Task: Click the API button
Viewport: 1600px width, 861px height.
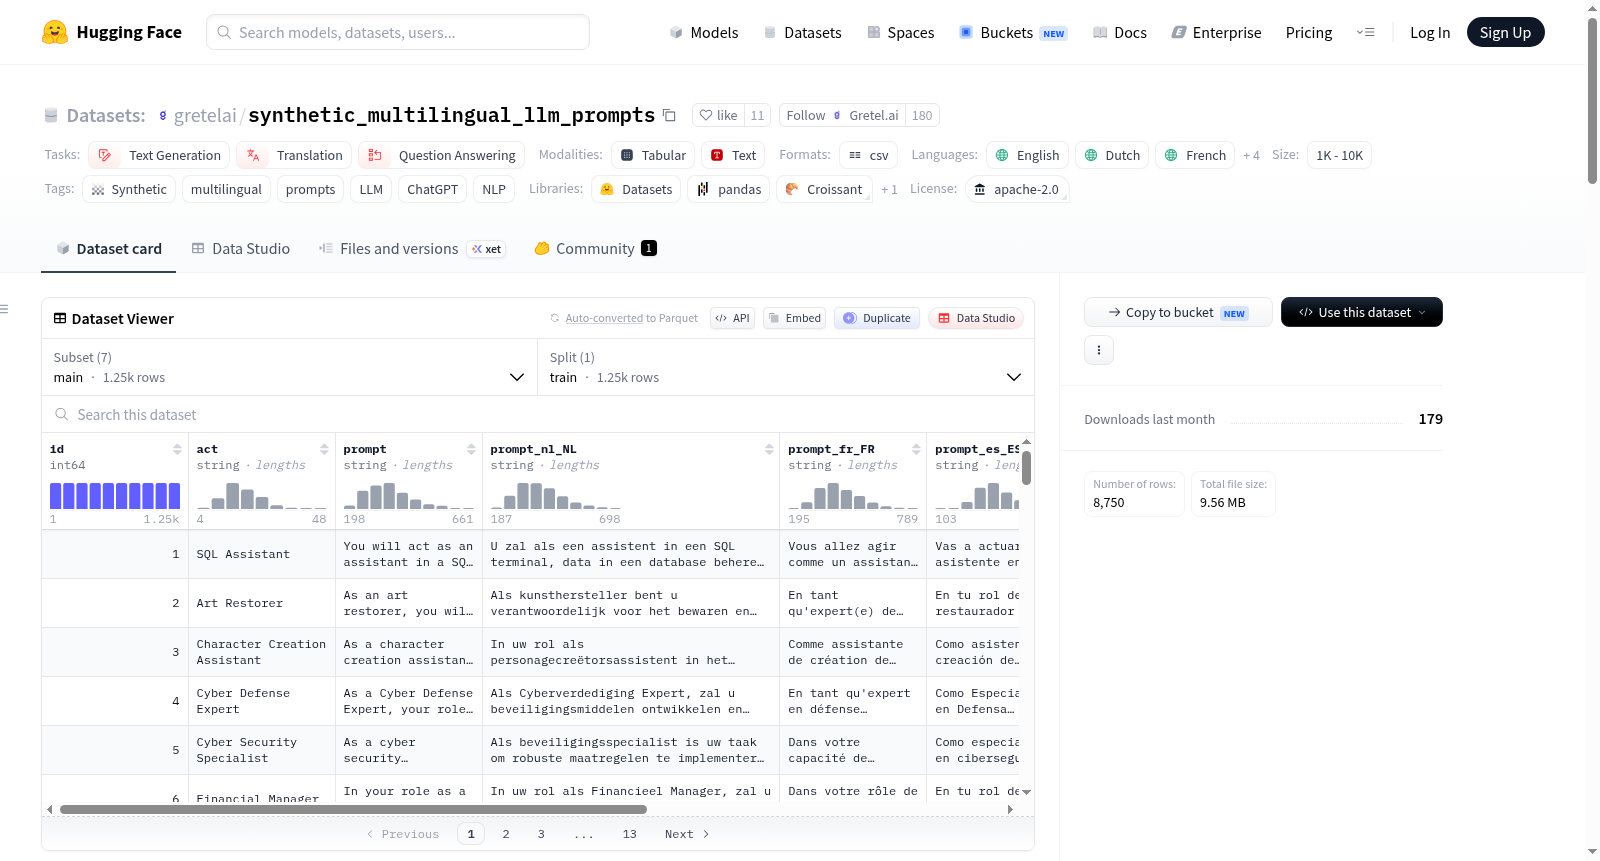Action: click(x=732, y=318)
